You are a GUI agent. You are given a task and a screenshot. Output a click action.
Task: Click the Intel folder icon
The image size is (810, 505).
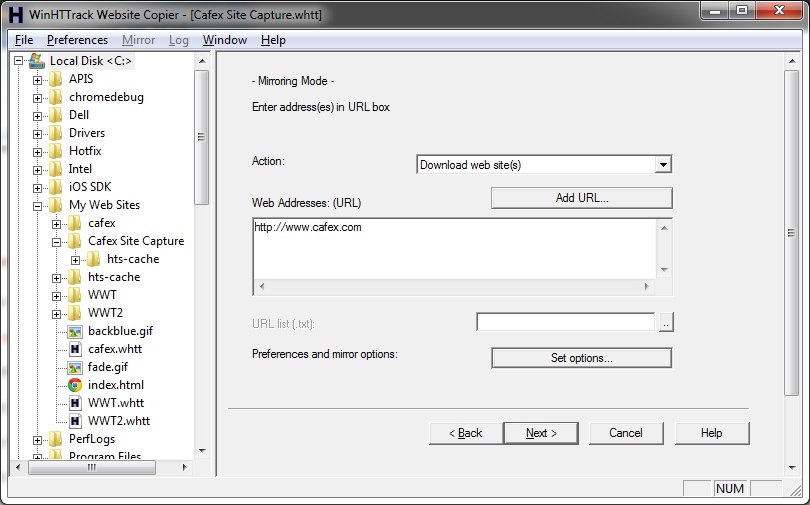55,169
